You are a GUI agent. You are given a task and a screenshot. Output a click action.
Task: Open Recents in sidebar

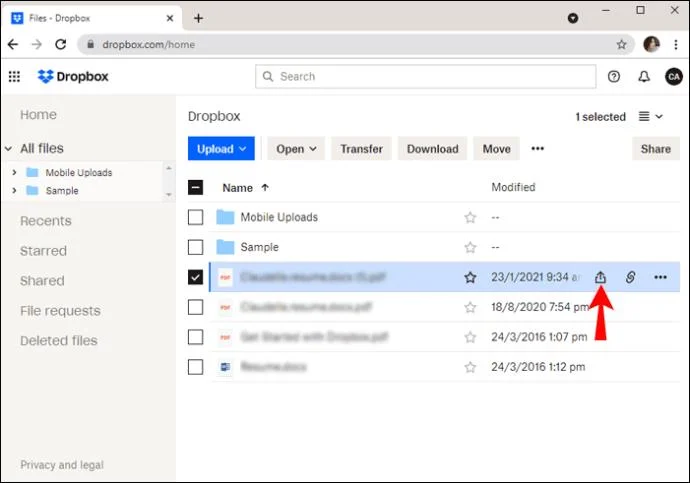click(x=45, y=221)
